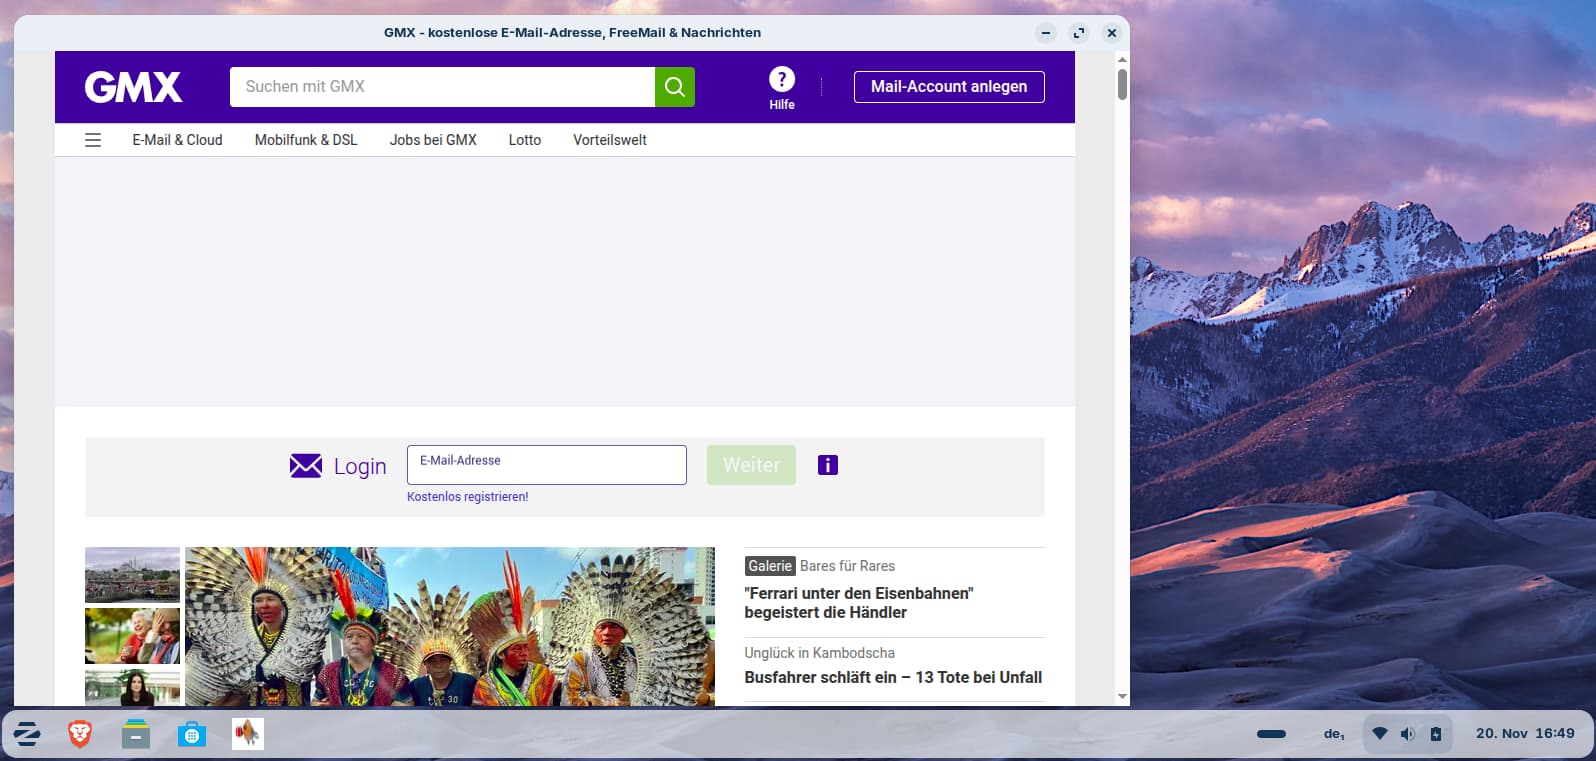The image size is (1596, 761).
Task: Open the Hilfe question mark icon
Action: tap(781, 79)
